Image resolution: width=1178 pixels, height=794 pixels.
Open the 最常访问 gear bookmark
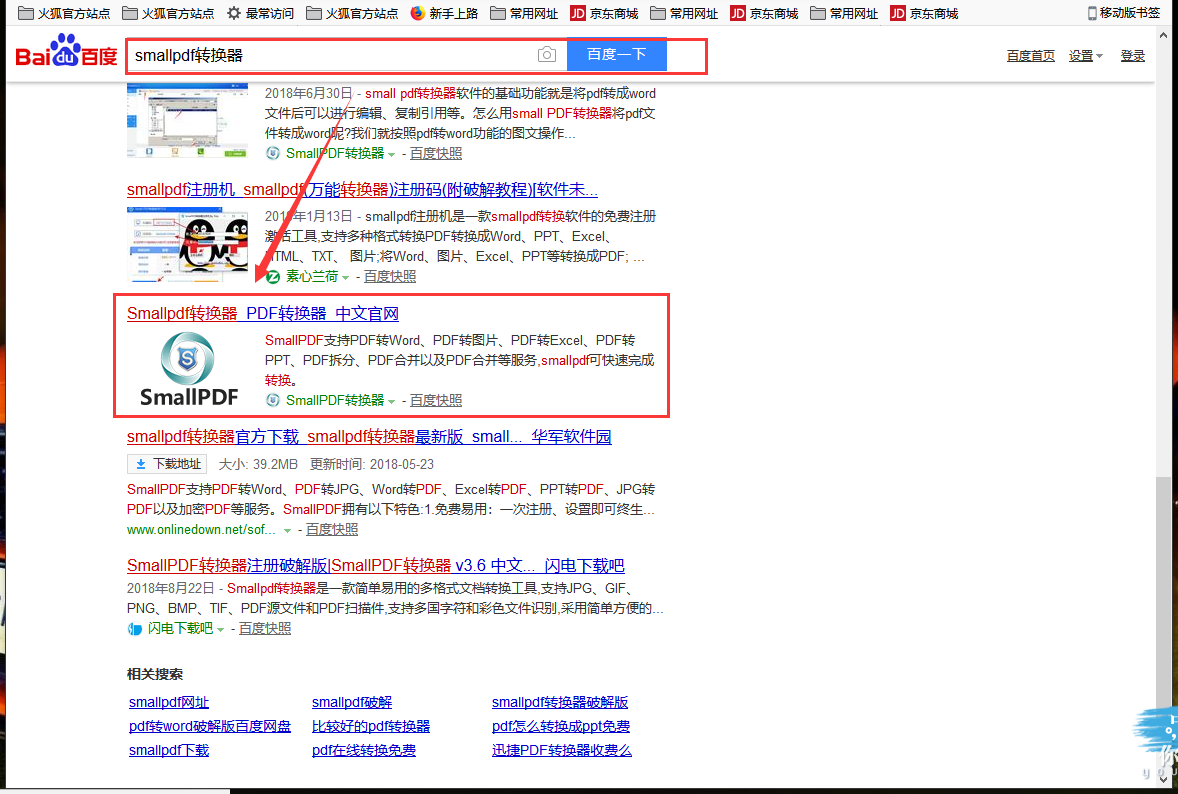[260, 13]
